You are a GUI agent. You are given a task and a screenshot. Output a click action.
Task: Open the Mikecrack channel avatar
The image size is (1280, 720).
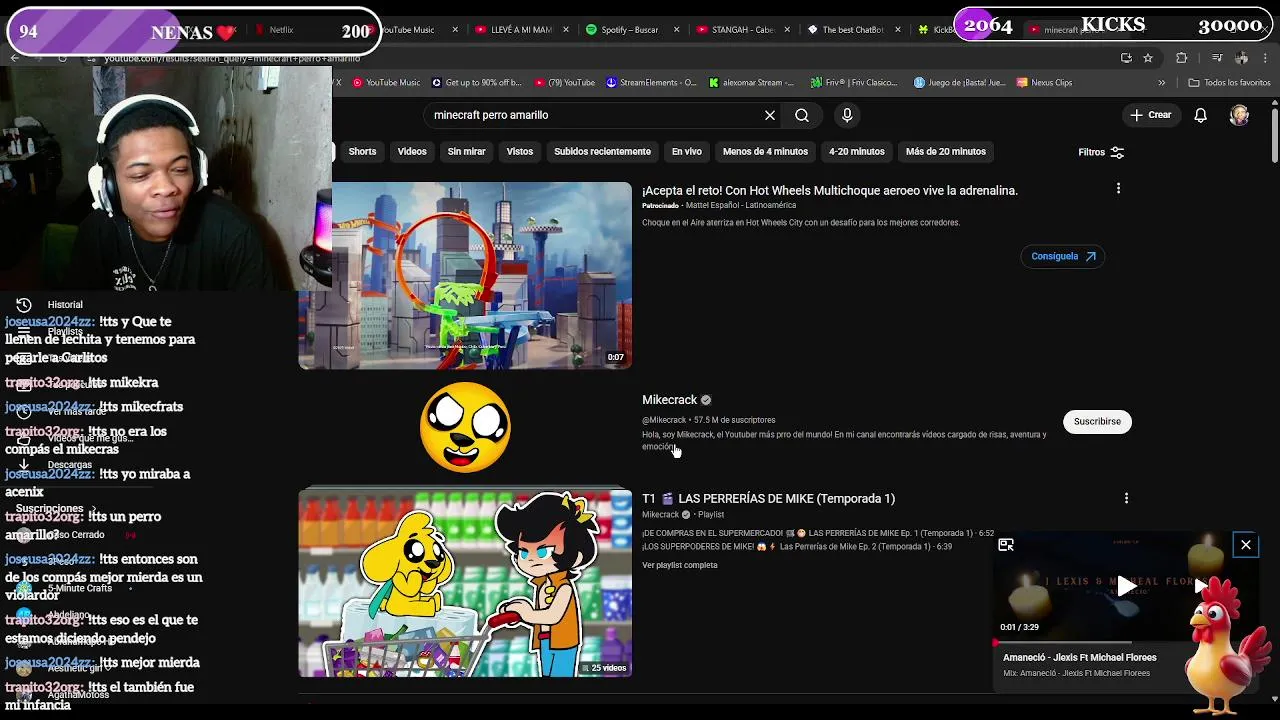[x=465, y=427]
